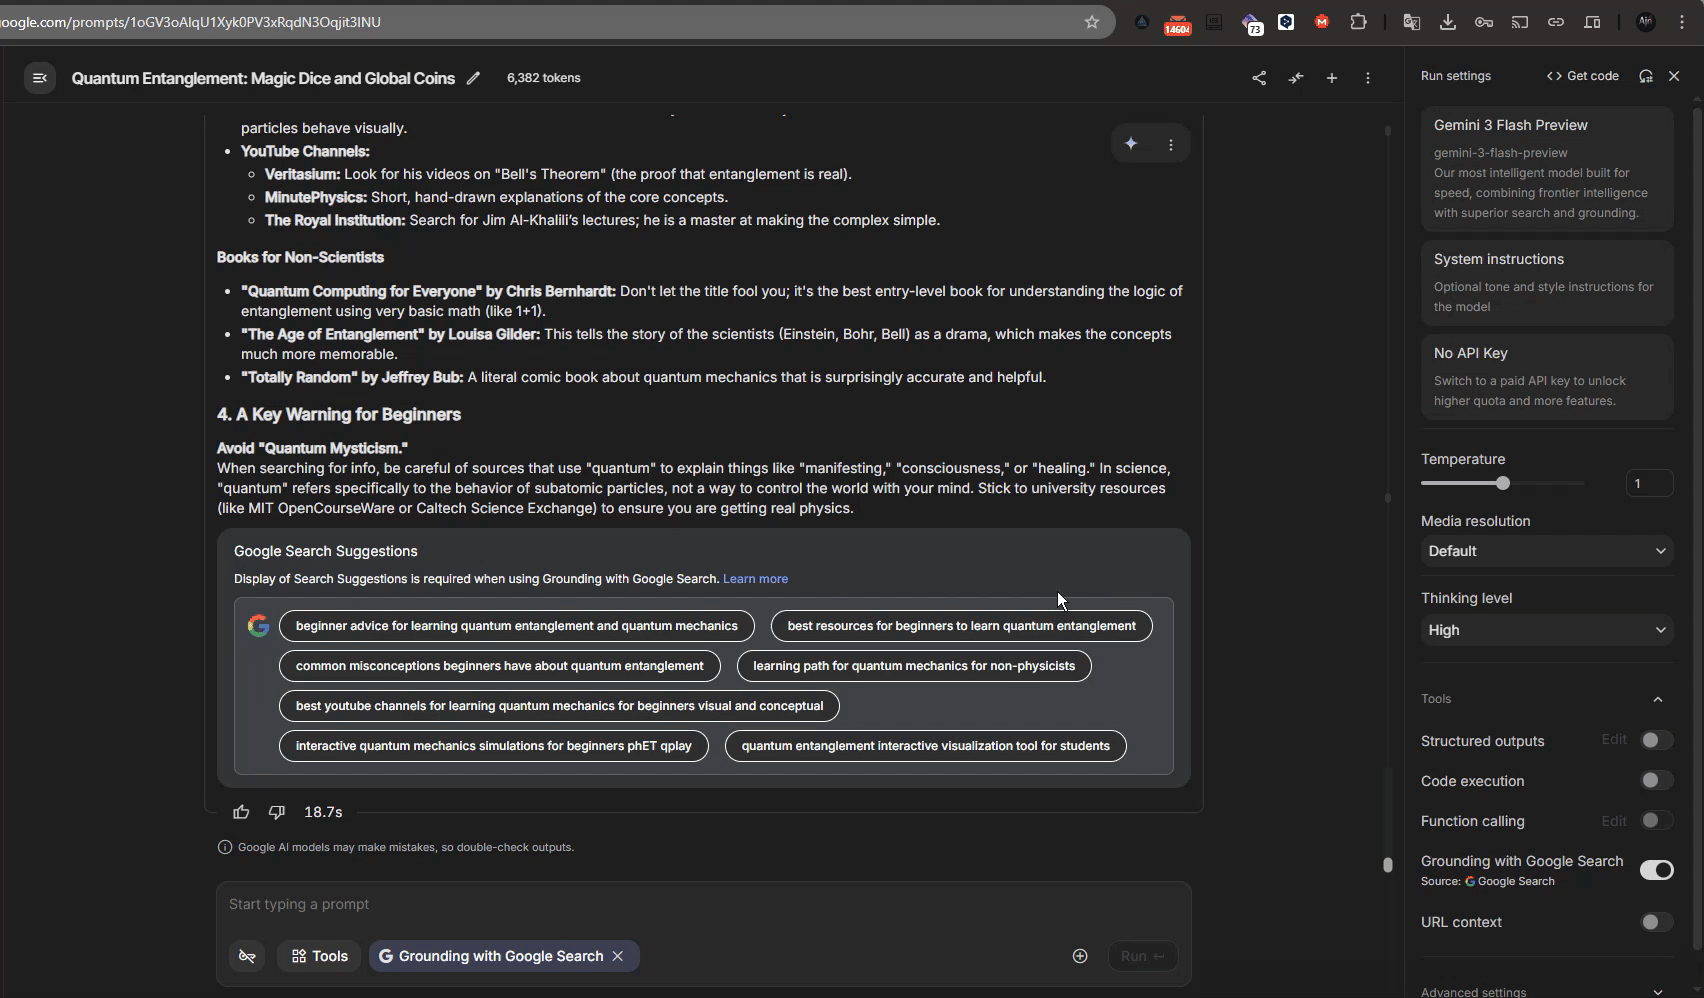Click the sparkle icon on the response
The width and height of the screenshot is (1704, 998).
tap(1131, 144)
